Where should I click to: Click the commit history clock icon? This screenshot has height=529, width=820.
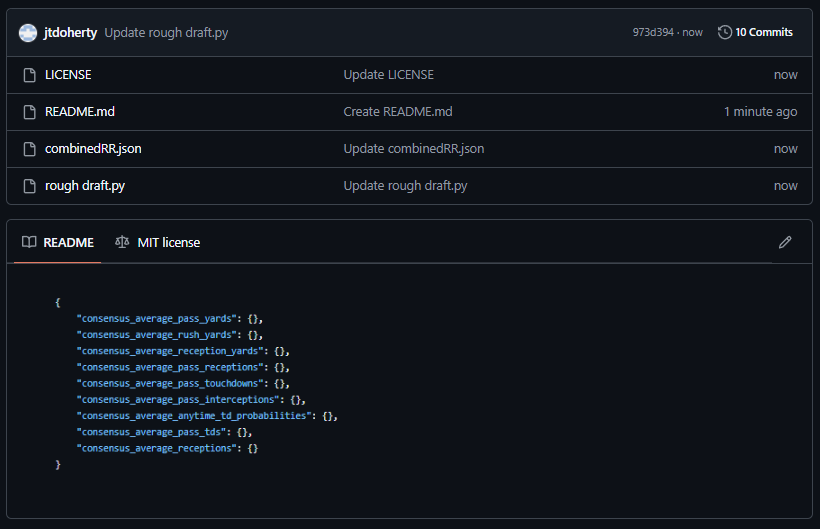(x=725, y=32)
